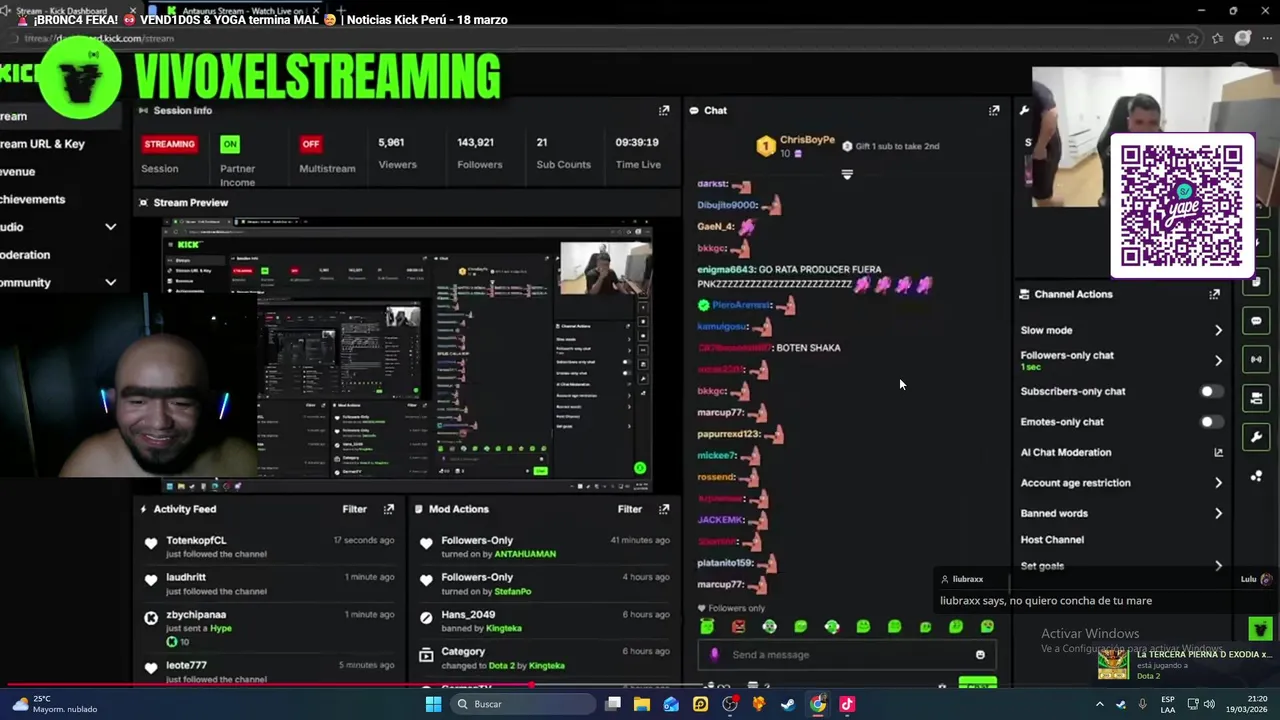Open a new browser tab
This screenshot has width=1280, height=720.
[340, 11]
